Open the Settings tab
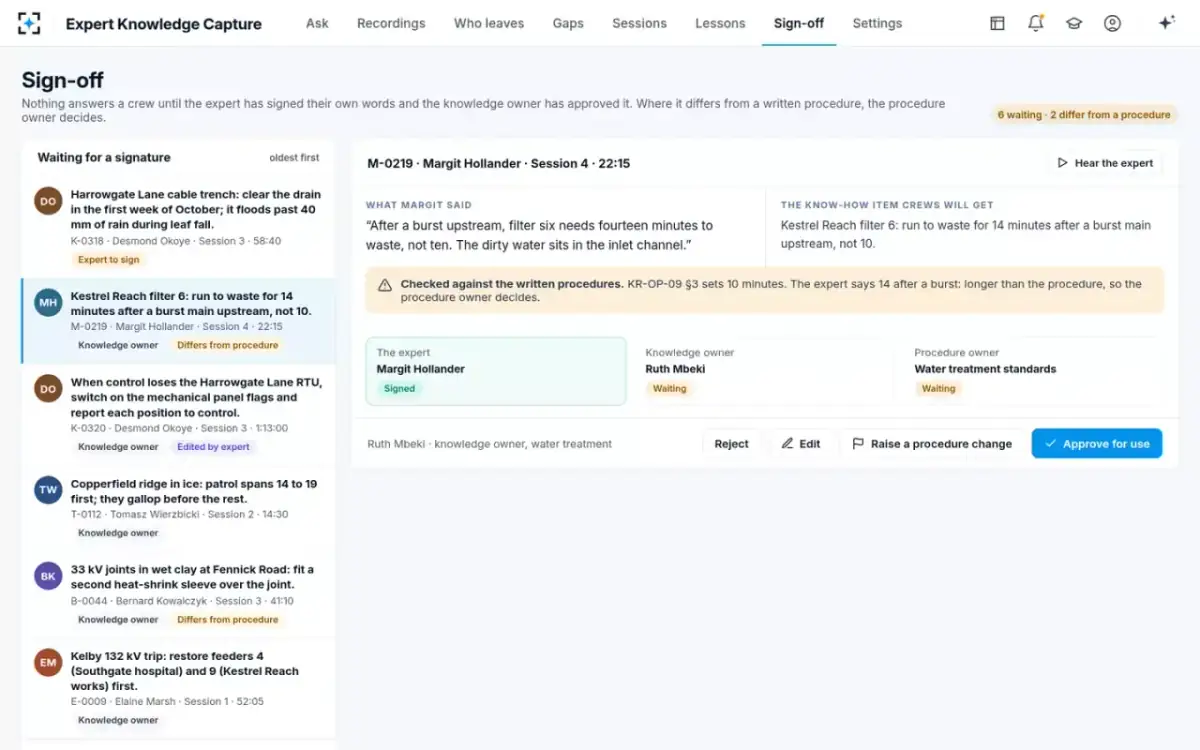The width and height of the screenshot is (1200, 750). tap(877, 23)
